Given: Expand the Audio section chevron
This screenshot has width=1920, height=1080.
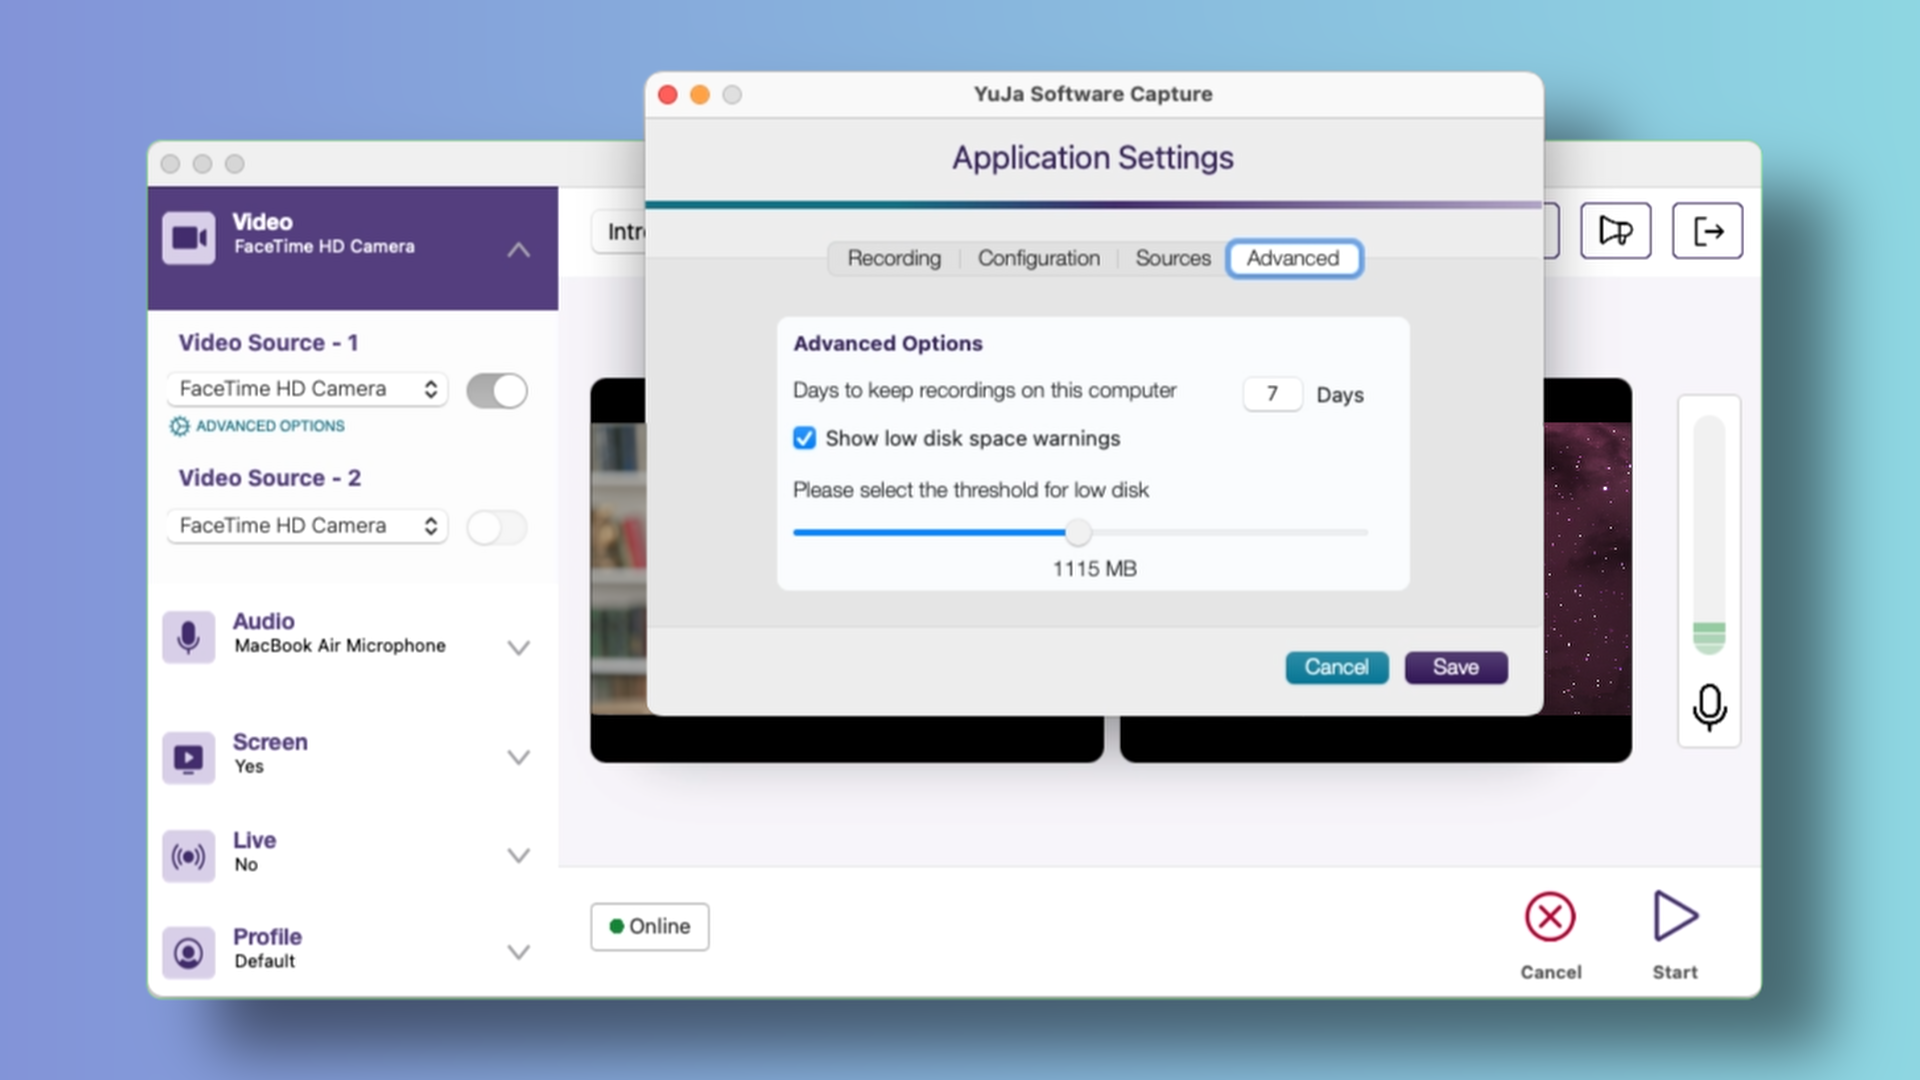Looking at the screenshot, I should (x=518, y=648).
